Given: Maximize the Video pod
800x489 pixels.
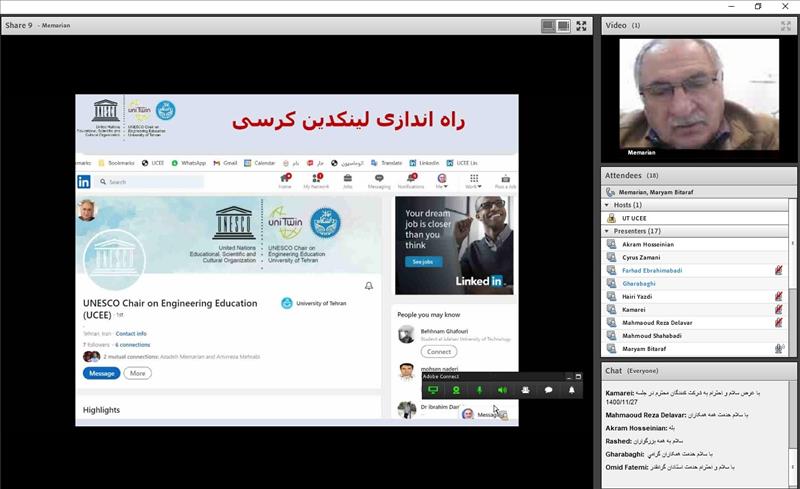Looking at the screenshot, I should point(785,26).
